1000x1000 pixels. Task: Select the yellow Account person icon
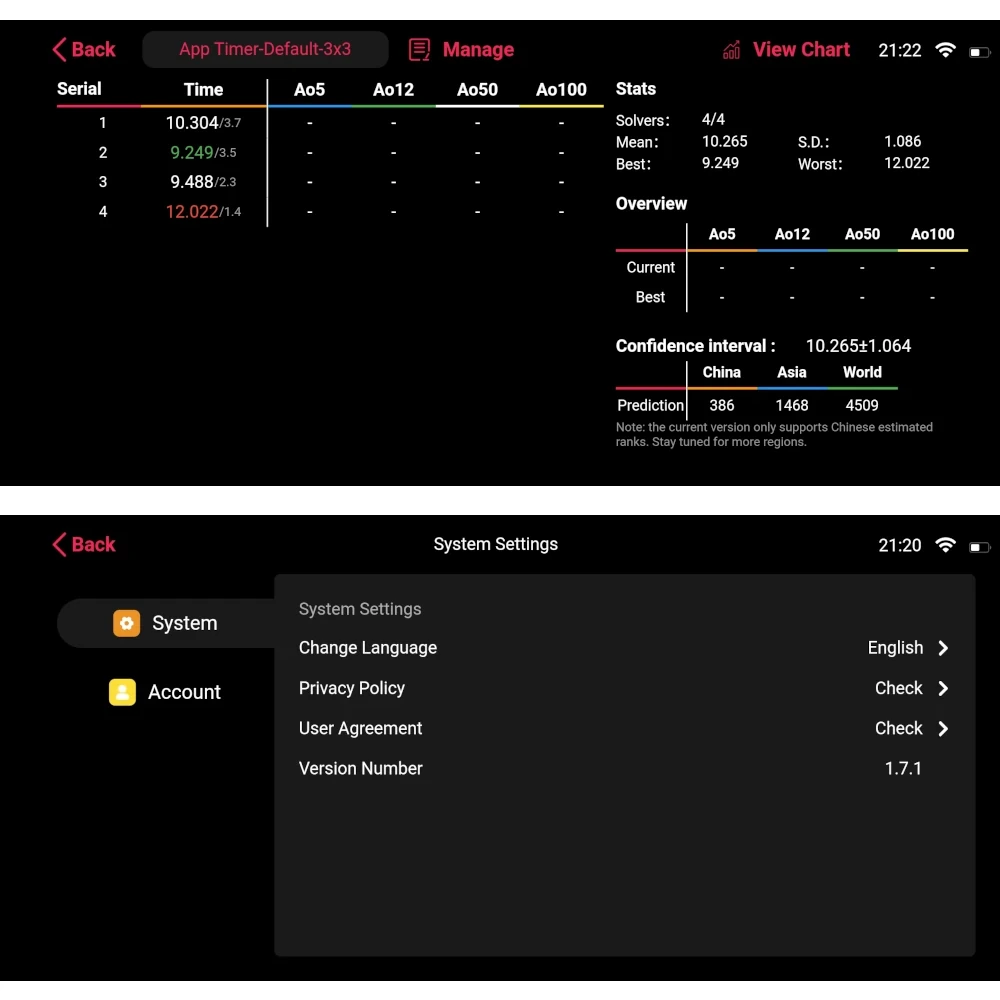point(122,692)
